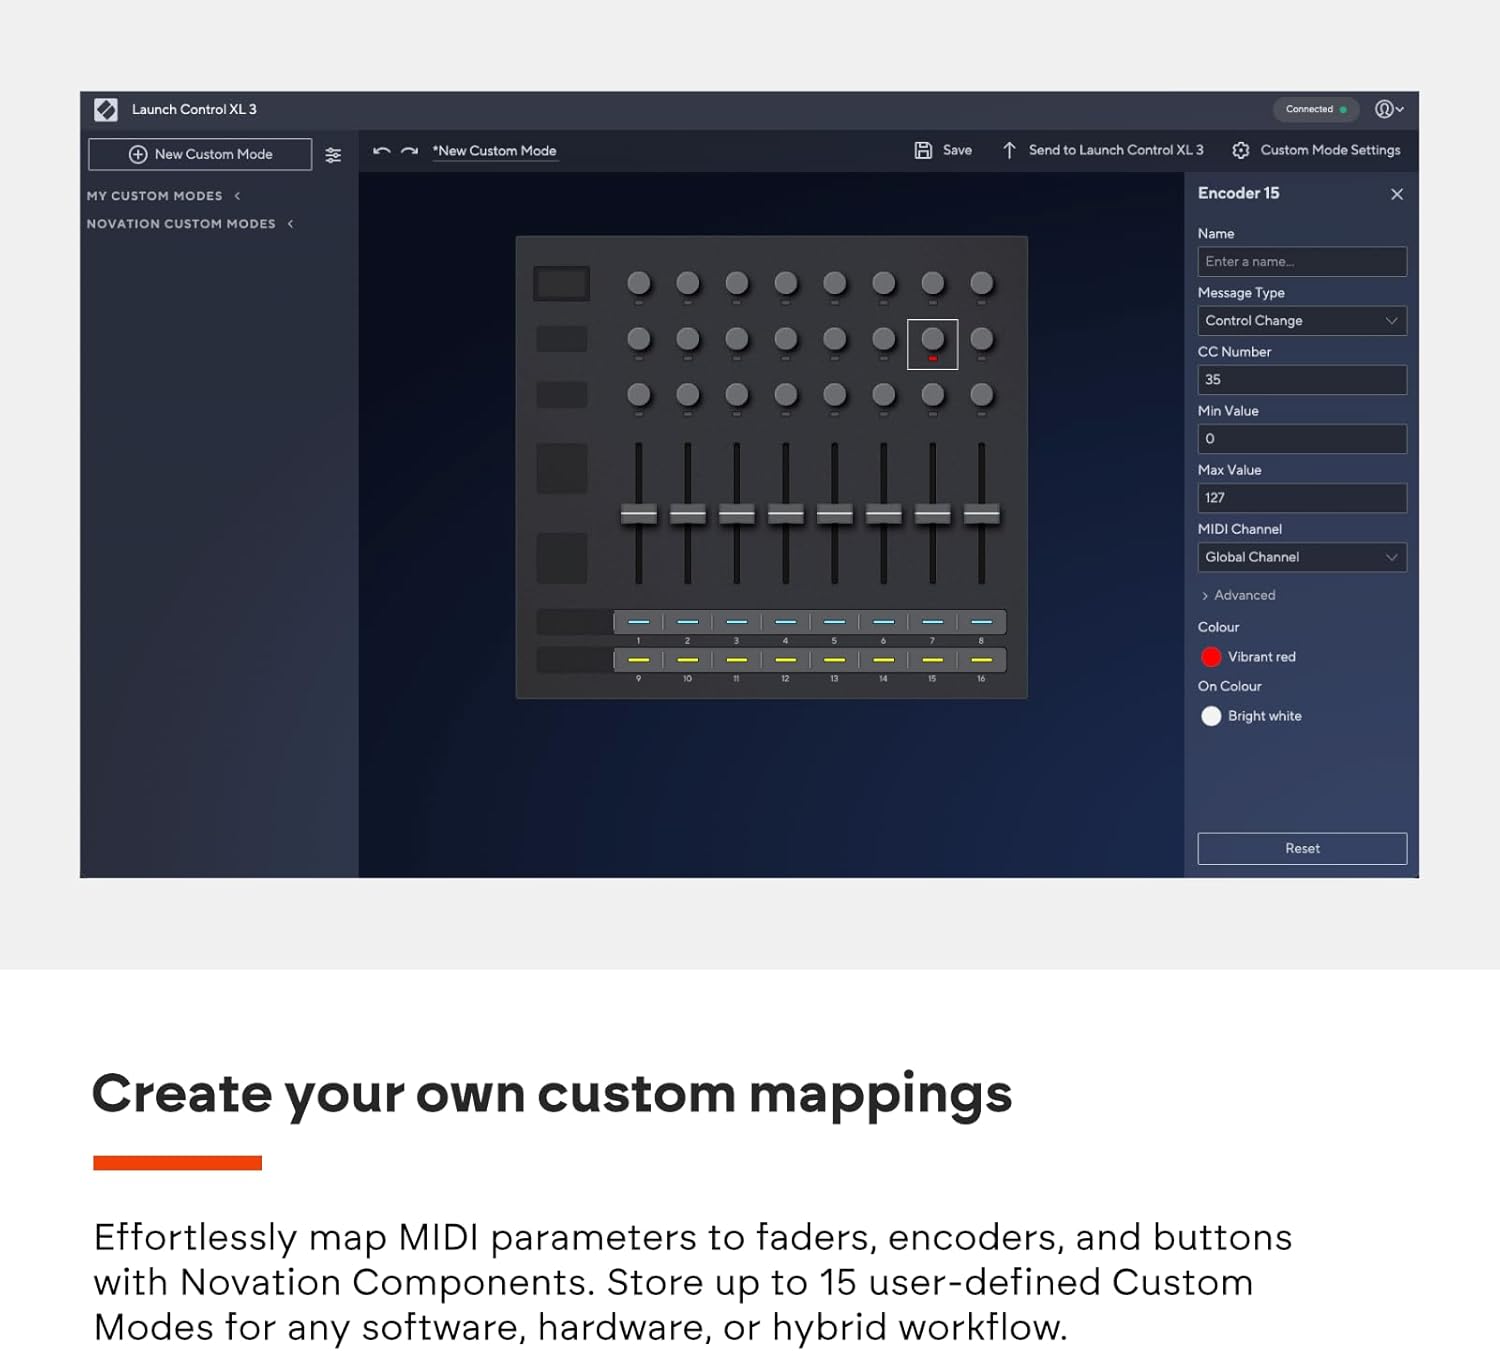
Task: Undo the last change
Action: (x=381, y=148)
